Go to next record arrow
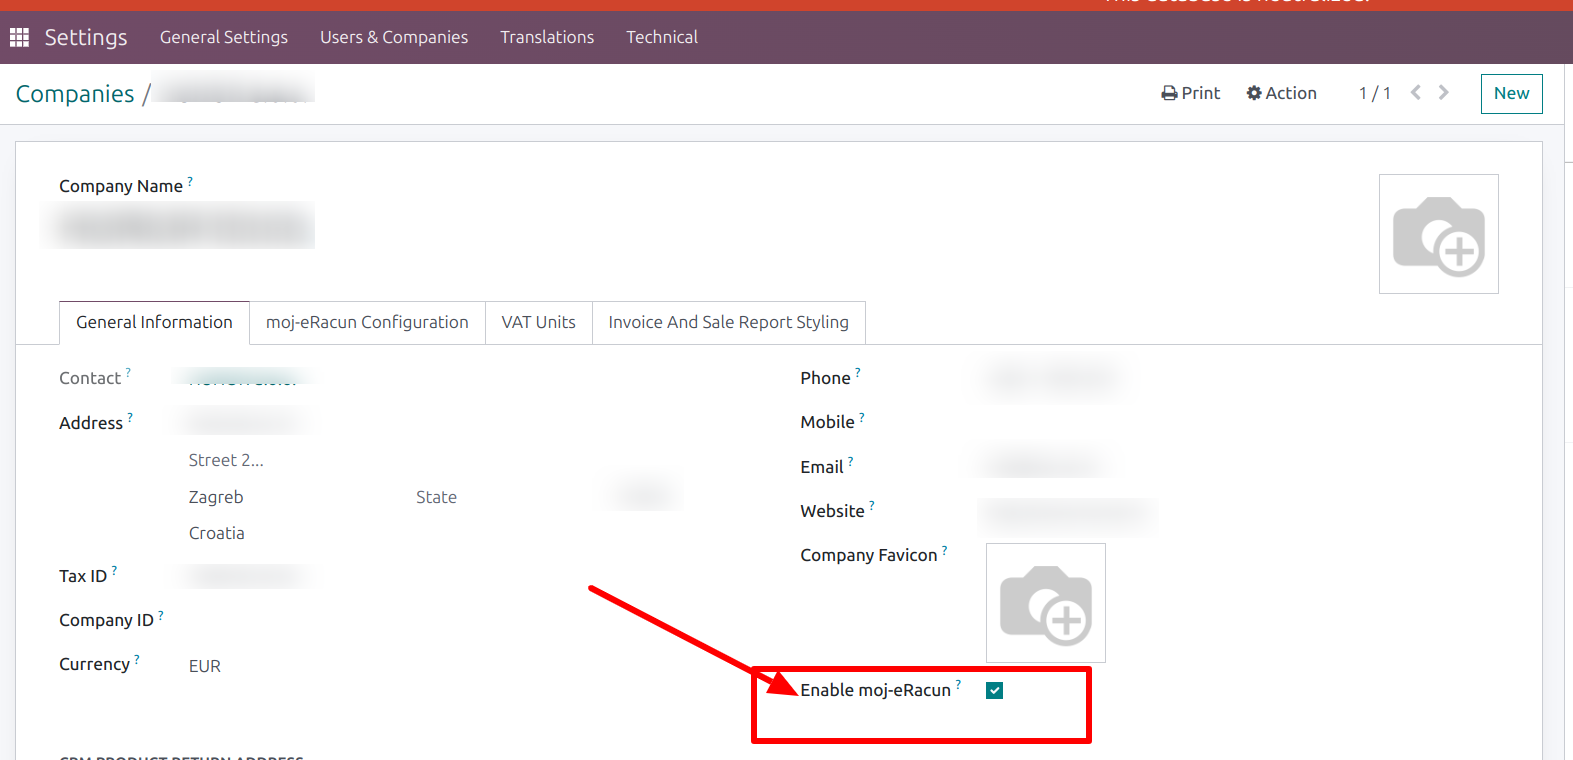The image size is (1573, 760). pos(1443,93)
